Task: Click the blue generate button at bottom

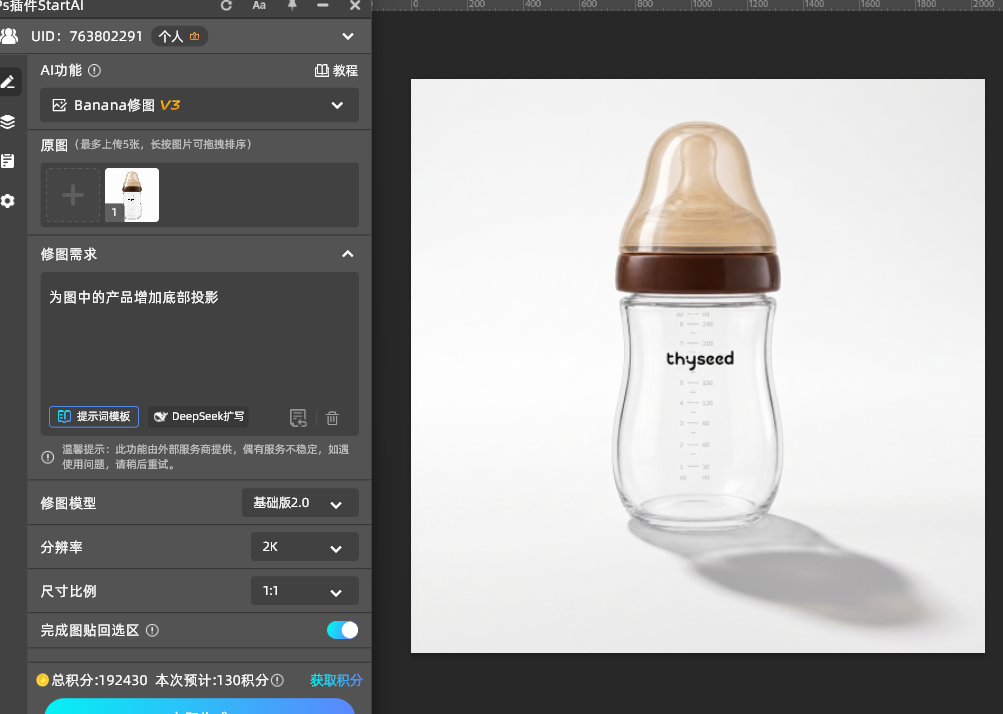Action: (199, 706)
